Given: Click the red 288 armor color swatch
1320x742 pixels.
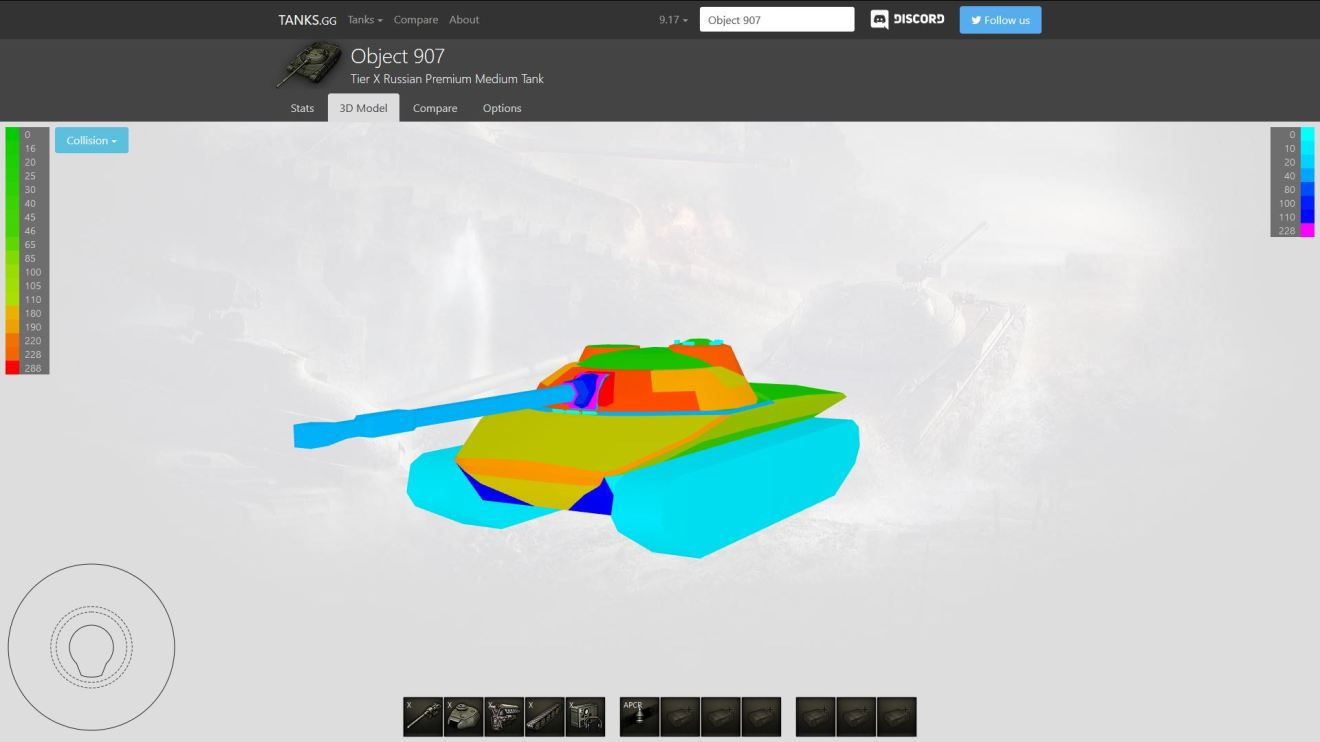Looking at the screenshot, I should [x=12, y=368].
